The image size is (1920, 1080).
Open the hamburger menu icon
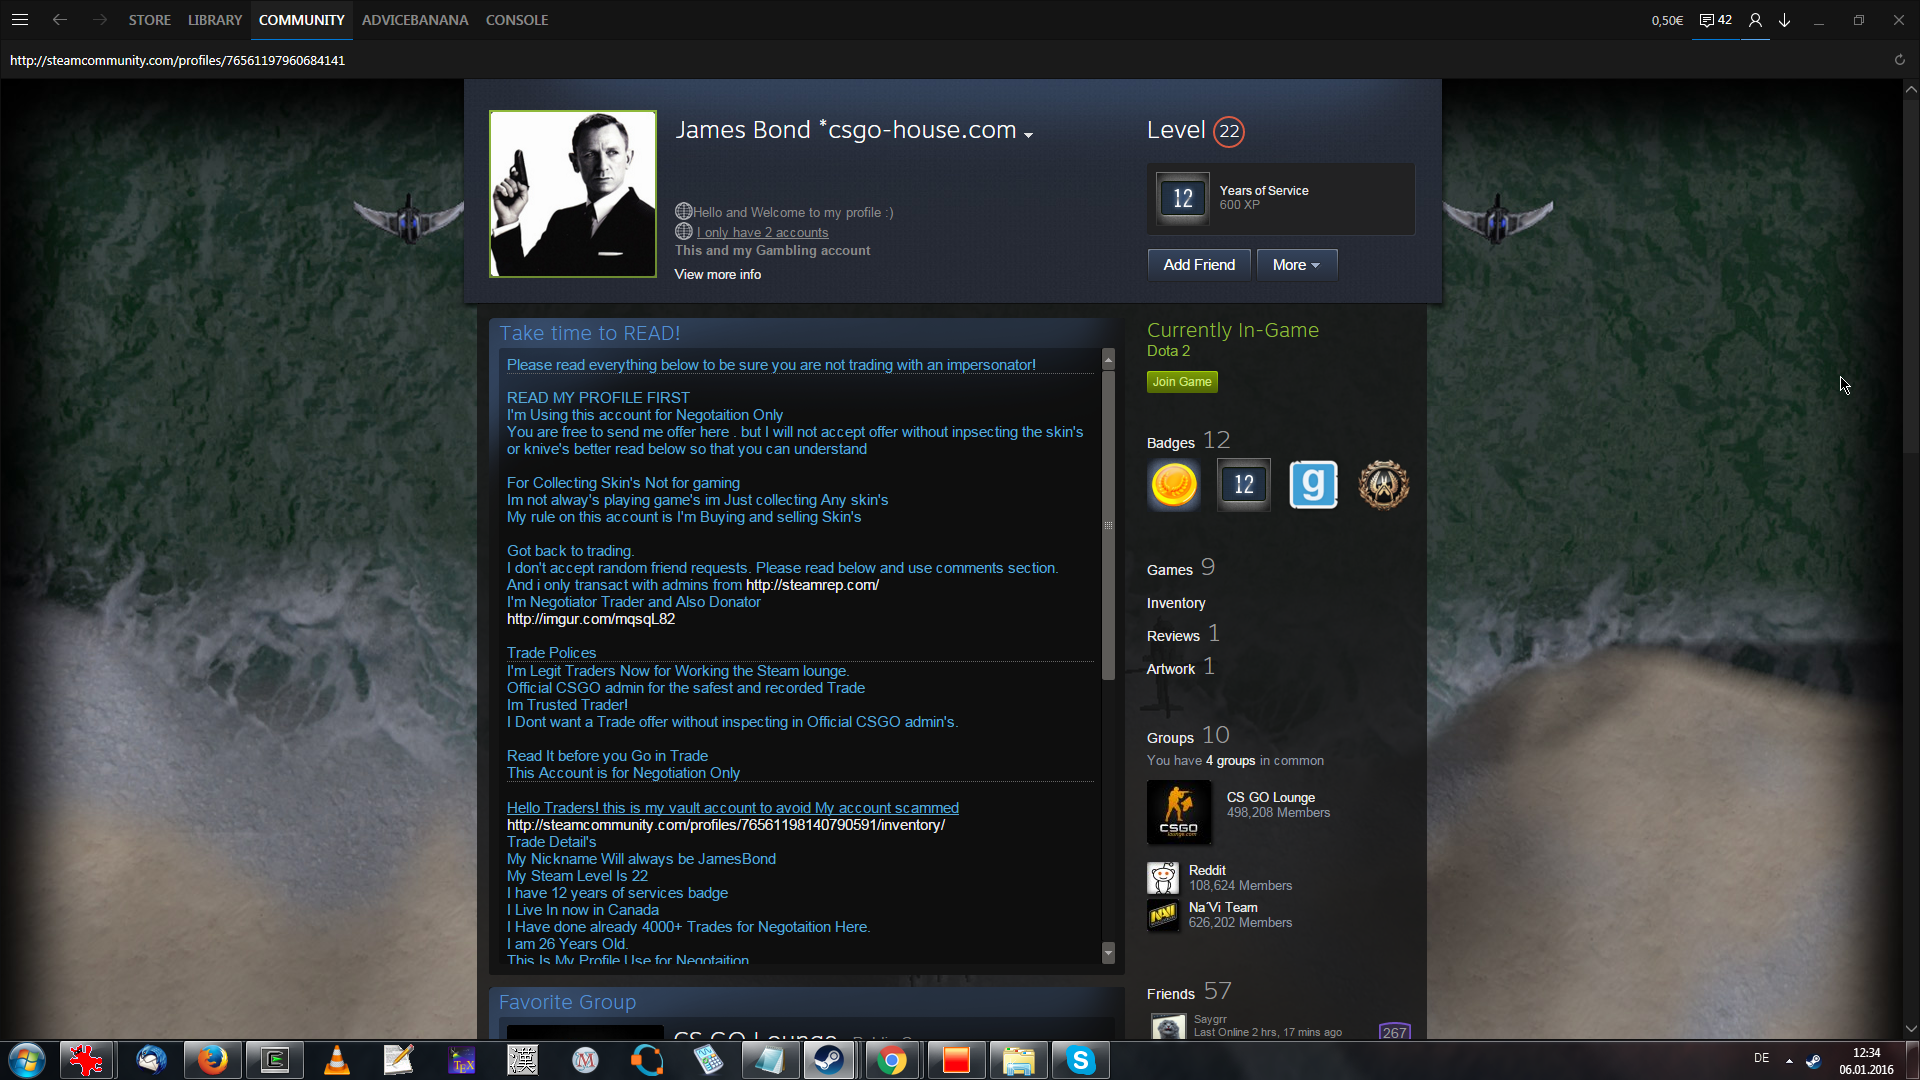pos(20,20)
